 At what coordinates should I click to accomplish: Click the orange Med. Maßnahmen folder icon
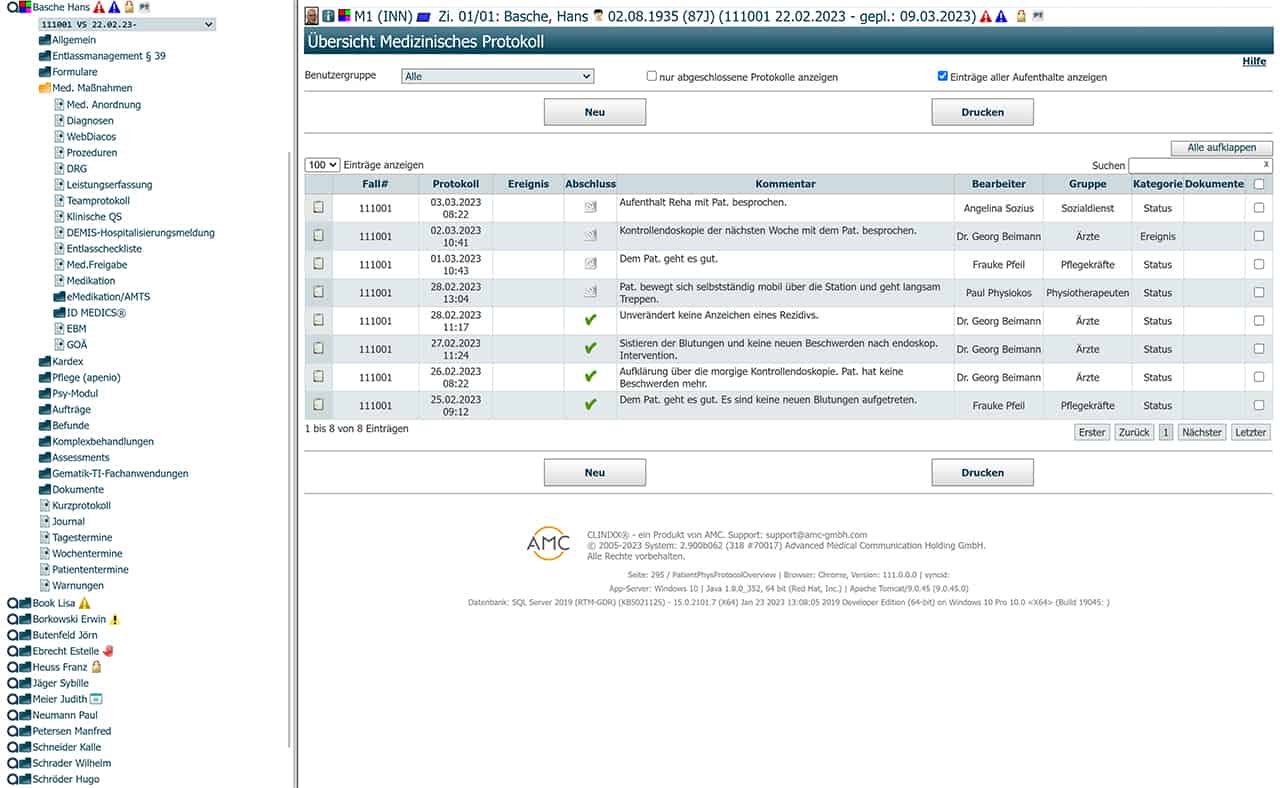44,88
